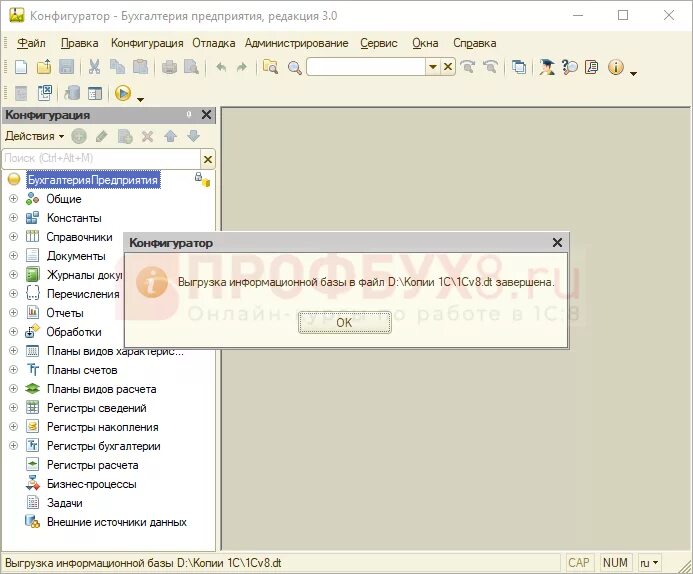This screenshot has width=693, height=574.
Task: Open the Окна menu
Action: click(425, 43)
